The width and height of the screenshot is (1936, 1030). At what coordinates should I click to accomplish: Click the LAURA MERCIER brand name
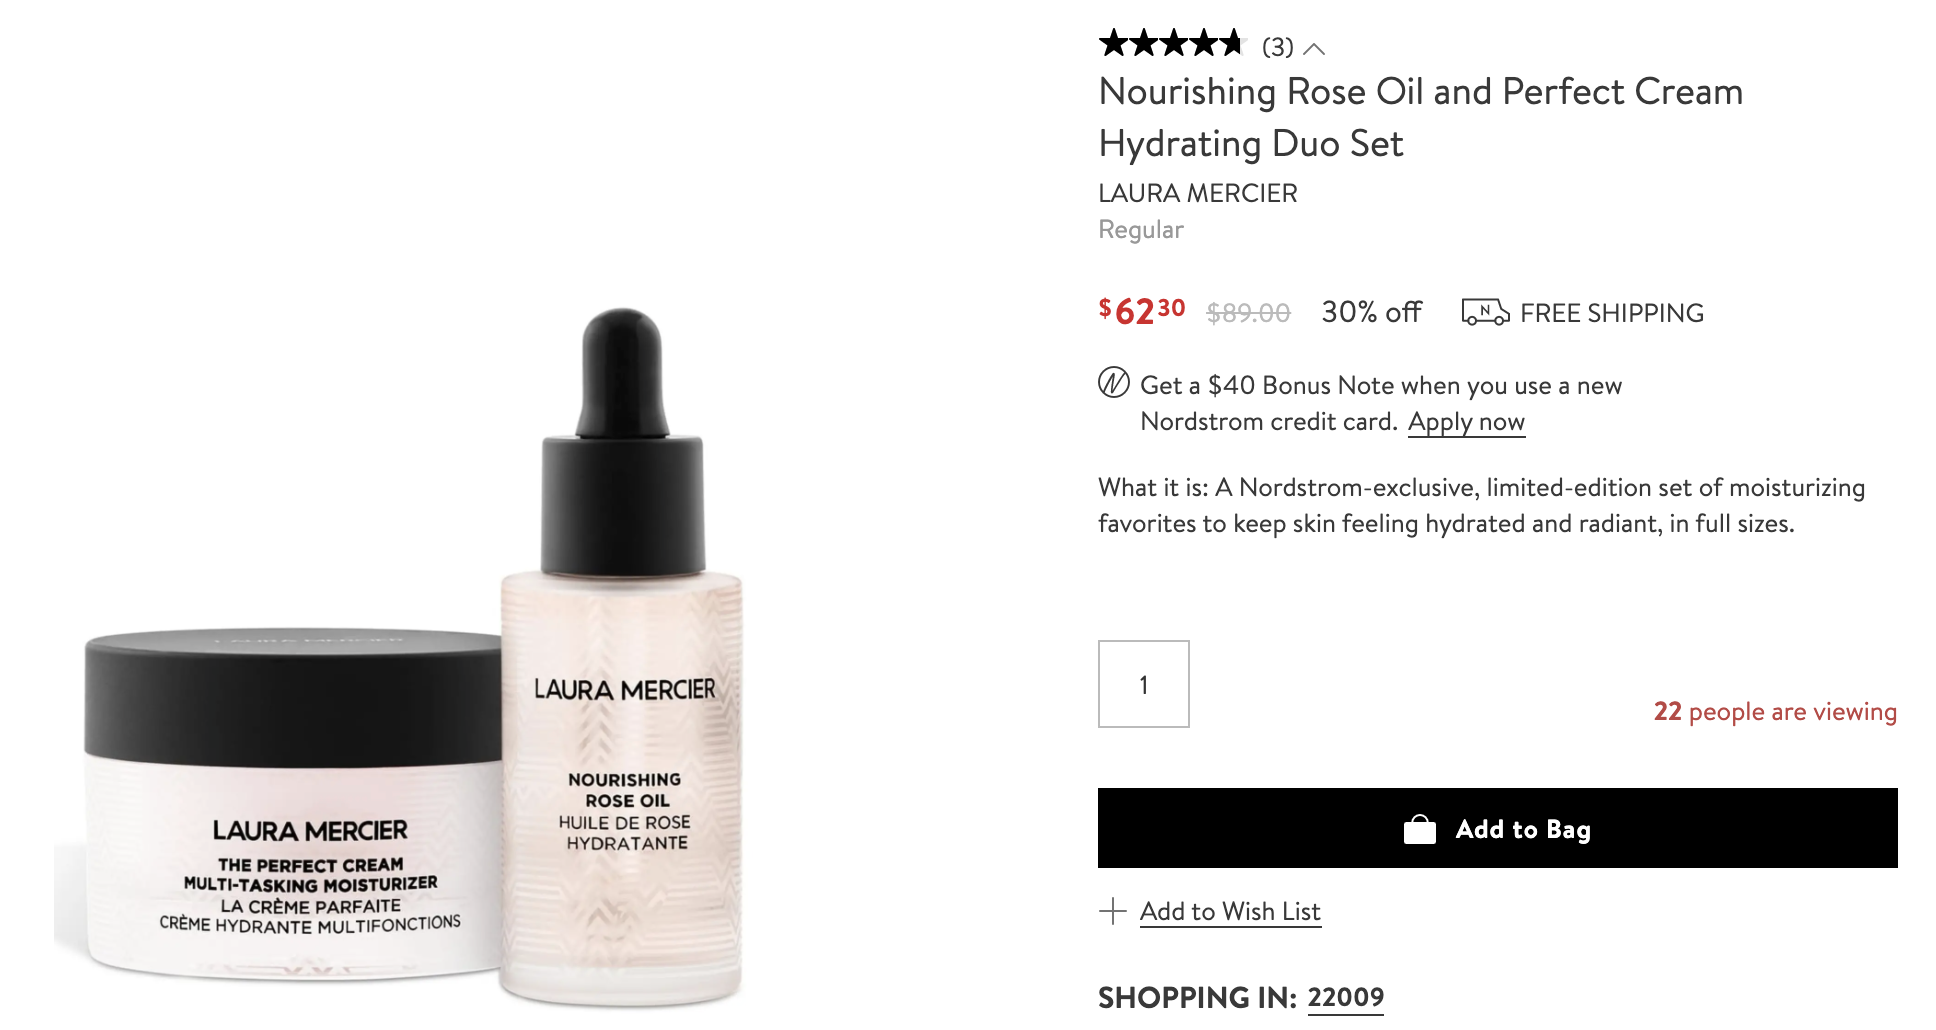click(1197, 193)
